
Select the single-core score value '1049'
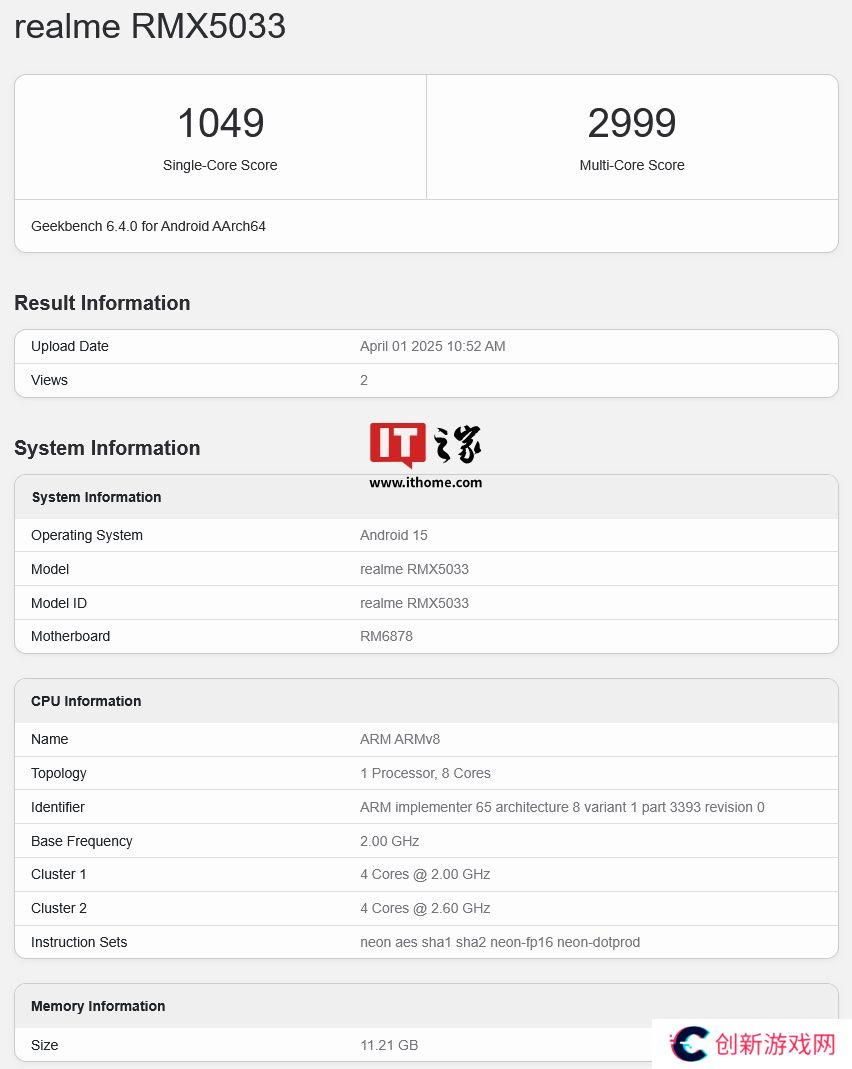tap(220, 123)
